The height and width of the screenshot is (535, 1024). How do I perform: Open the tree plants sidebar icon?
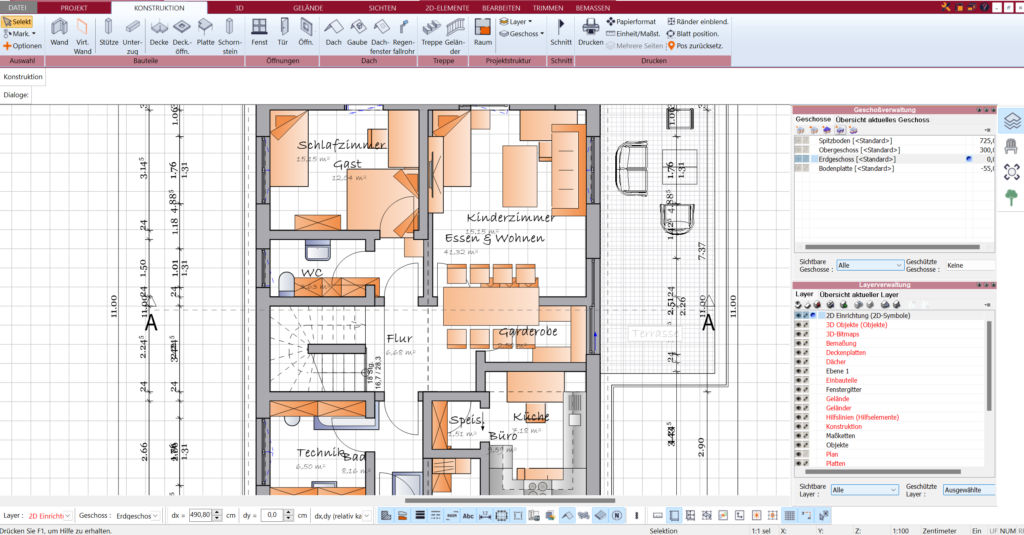1011,198
